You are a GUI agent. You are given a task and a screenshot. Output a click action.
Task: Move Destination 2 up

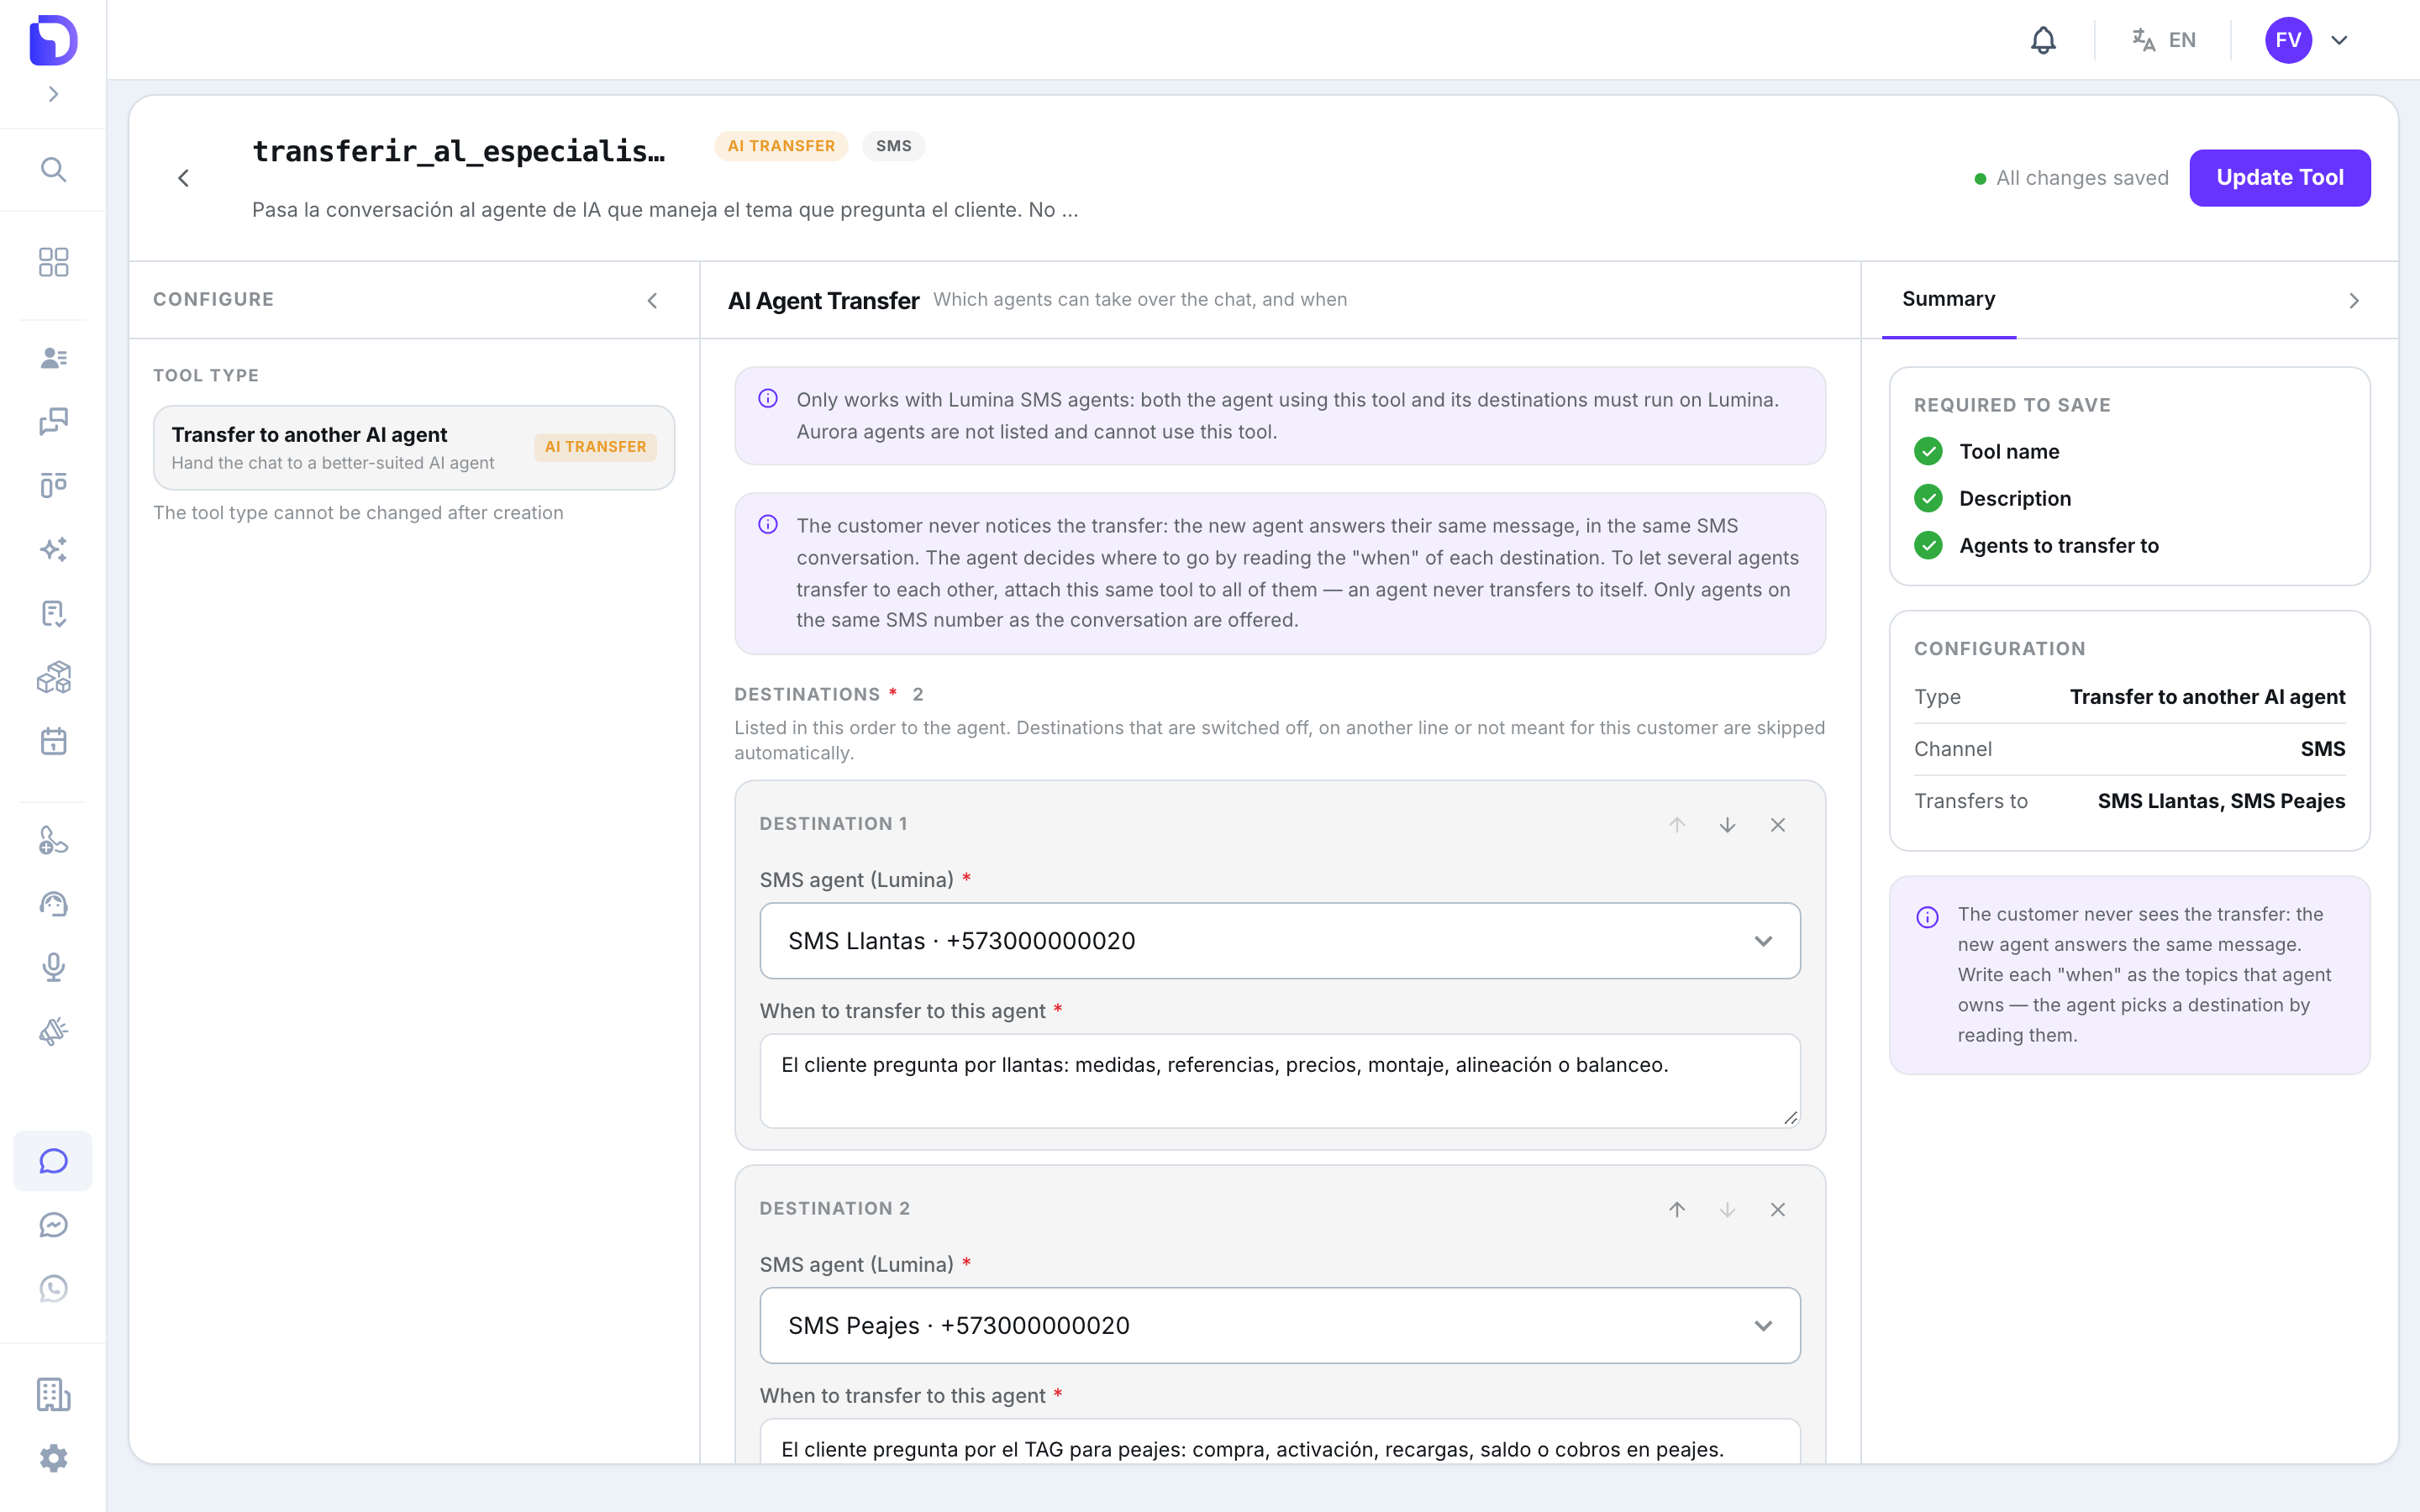click(x=1677, y=1210)
